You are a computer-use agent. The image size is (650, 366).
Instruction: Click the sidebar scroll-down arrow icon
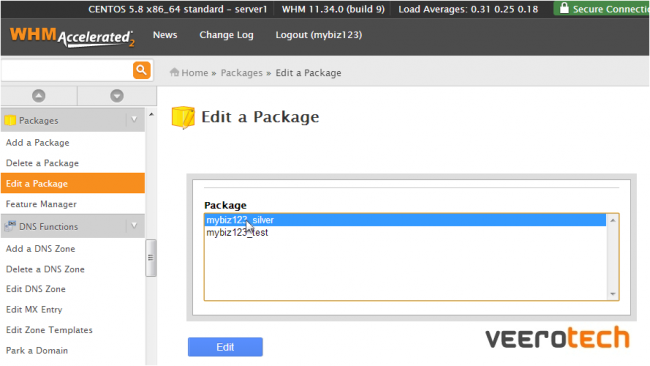117,96
